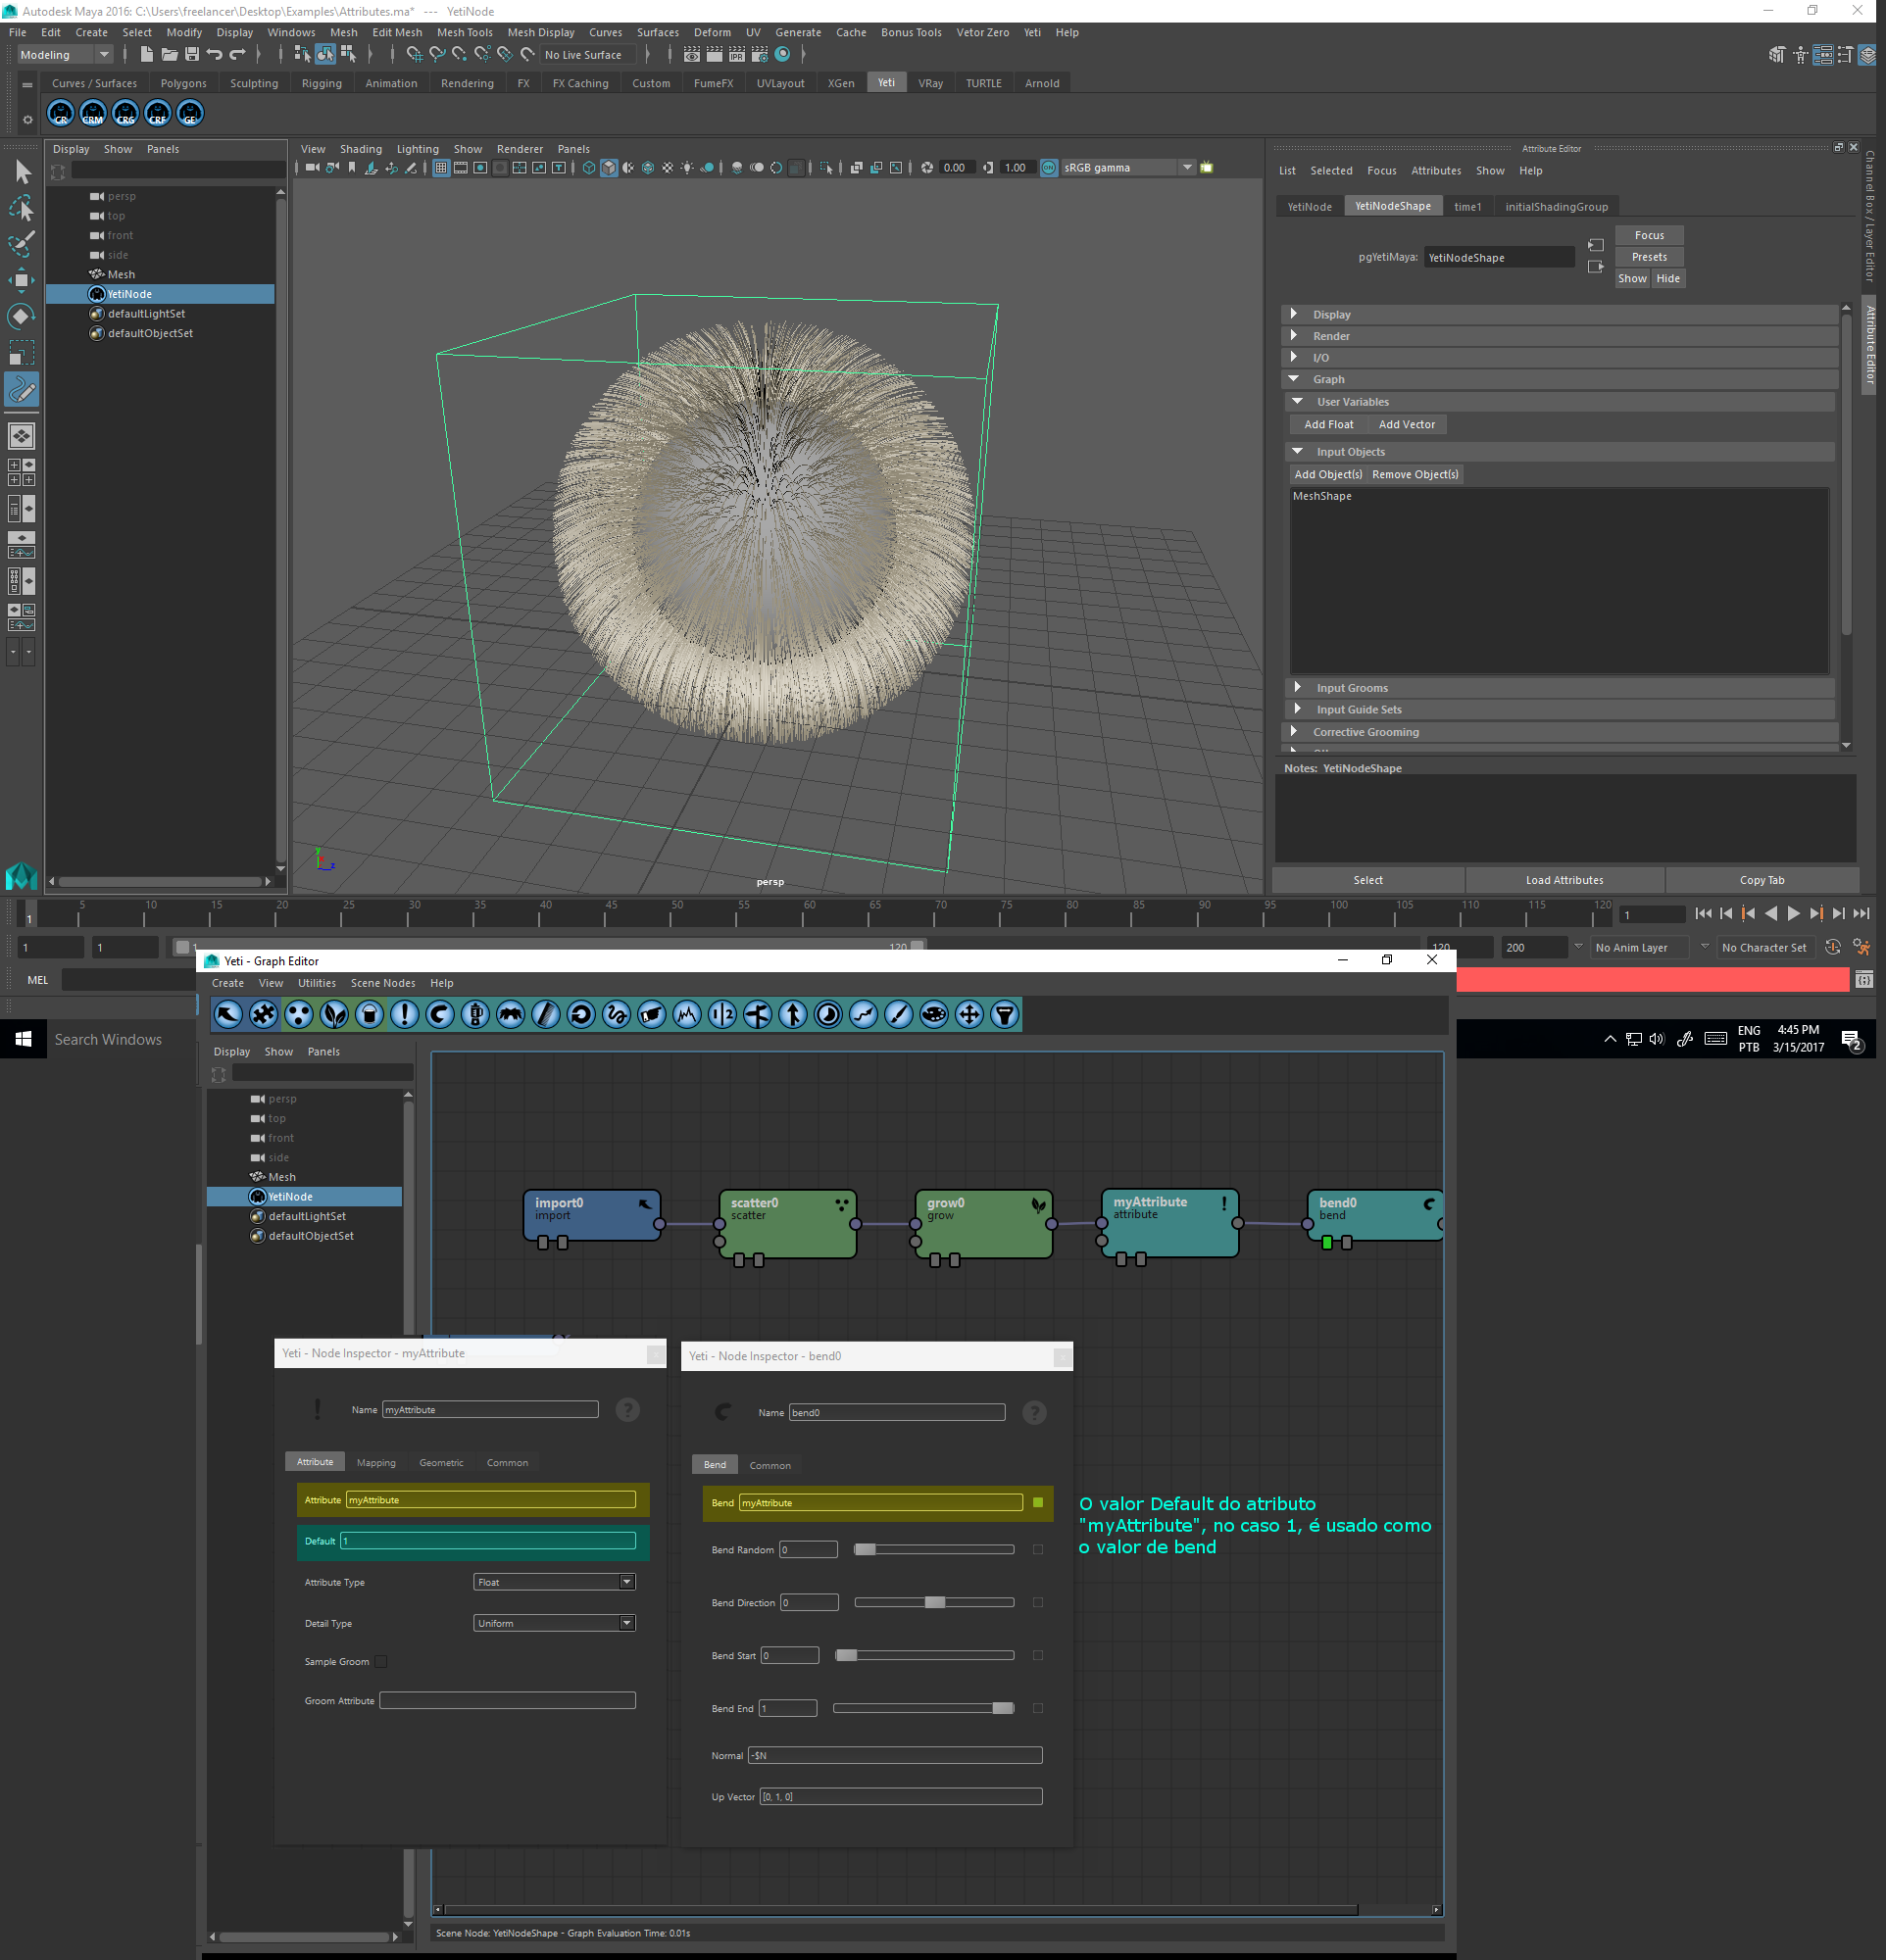This screenshot has height=1960, width=1886.
Task: Click the funnel filter node icon
Action: pos(1004,1015)
